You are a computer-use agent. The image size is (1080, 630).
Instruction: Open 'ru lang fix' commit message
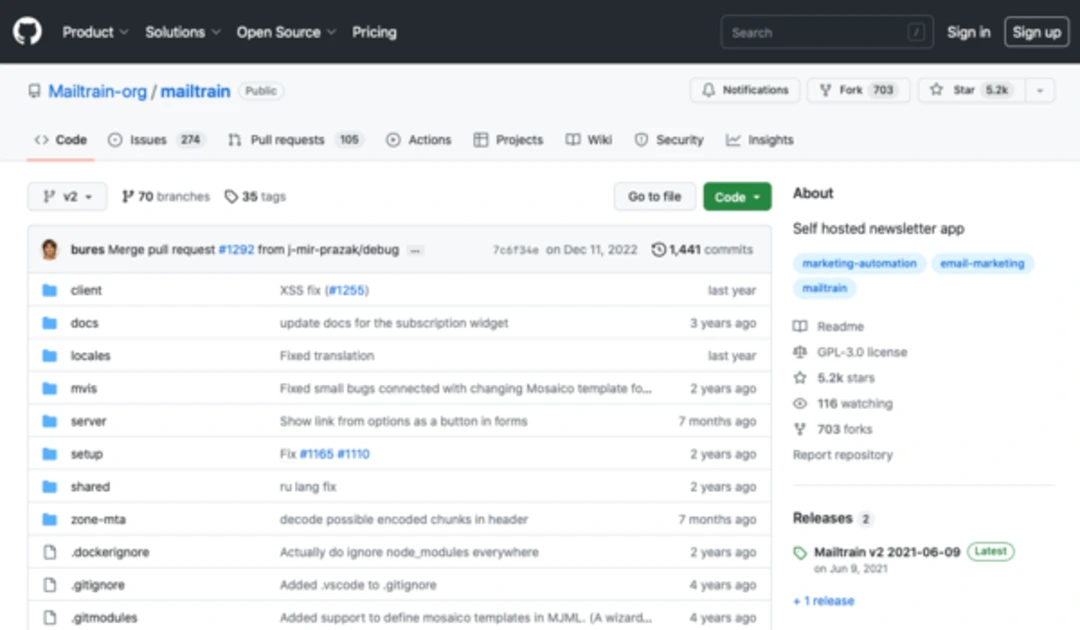pyautogui.click(x=308, y=487)
